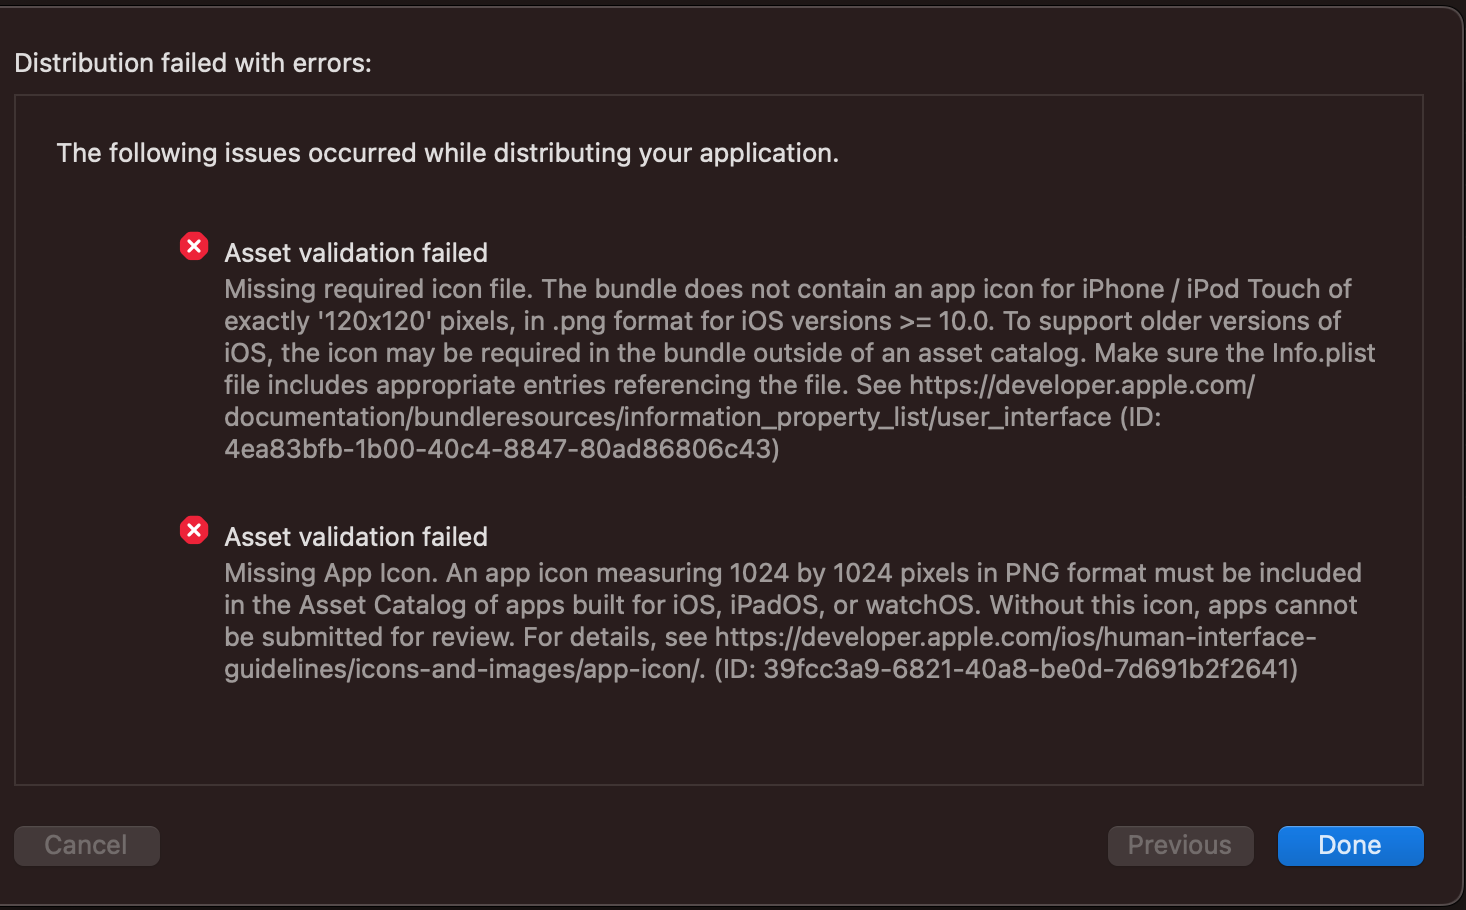1466x910 pixels.
Task: Click "The following issues occurred" intro text
Action: pyautogui.click(x=447, y=153)
